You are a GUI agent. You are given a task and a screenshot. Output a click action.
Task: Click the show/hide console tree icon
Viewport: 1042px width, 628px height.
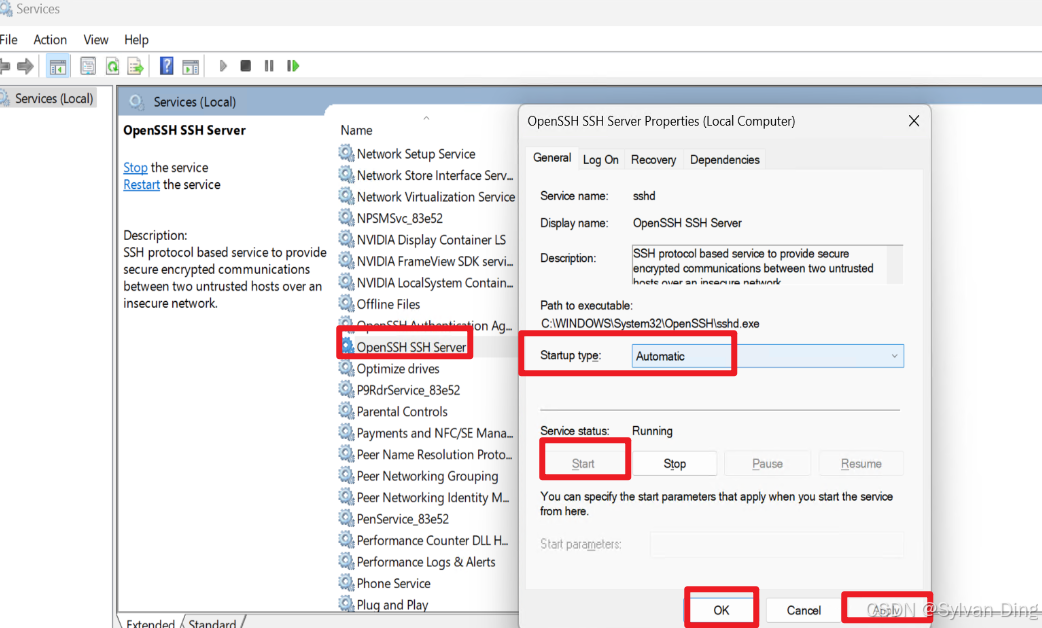(x=58, y=66)
